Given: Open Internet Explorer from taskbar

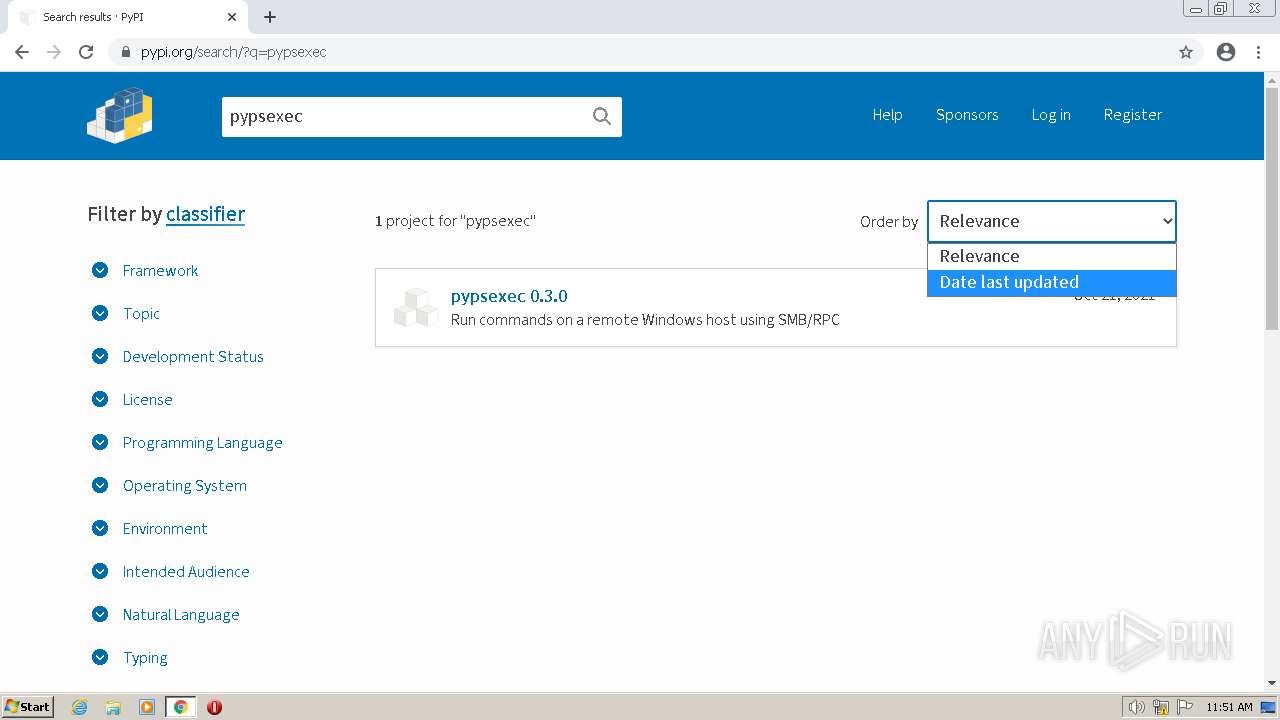Looking at the screenshot, I should pos(79,707).
